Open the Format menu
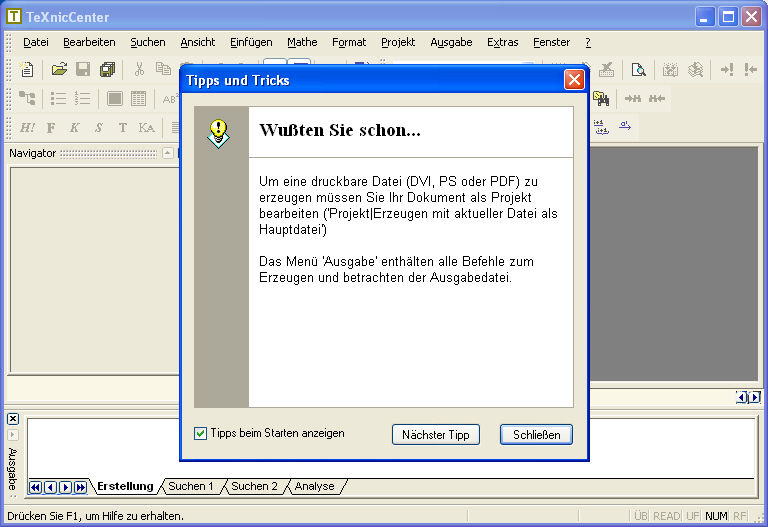Viewport: 768px width, 527px height. pos(349,42)
